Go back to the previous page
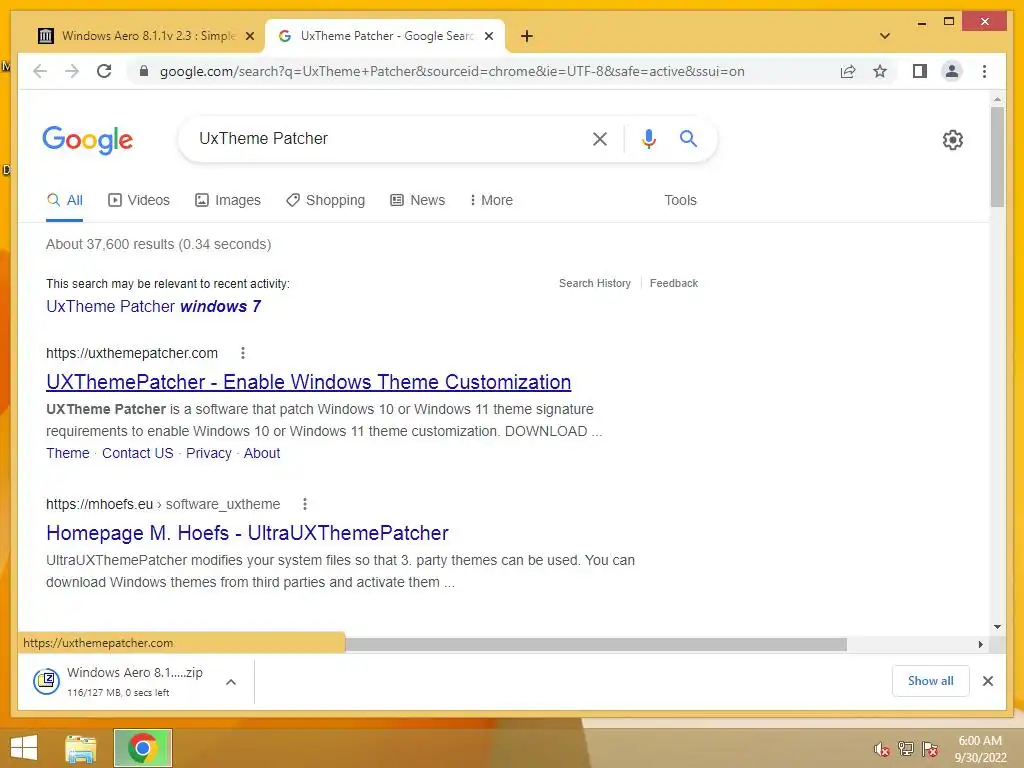The height and width of the screenshot is (768, 1024). 40,71
